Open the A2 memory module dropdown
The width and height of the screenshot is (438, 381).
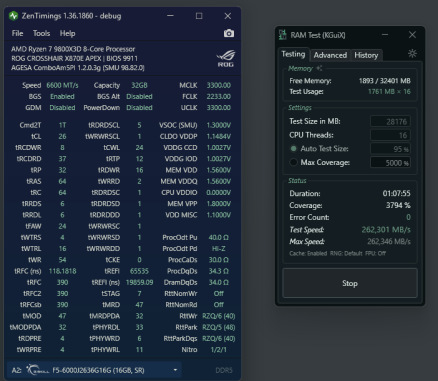(94, 370)
